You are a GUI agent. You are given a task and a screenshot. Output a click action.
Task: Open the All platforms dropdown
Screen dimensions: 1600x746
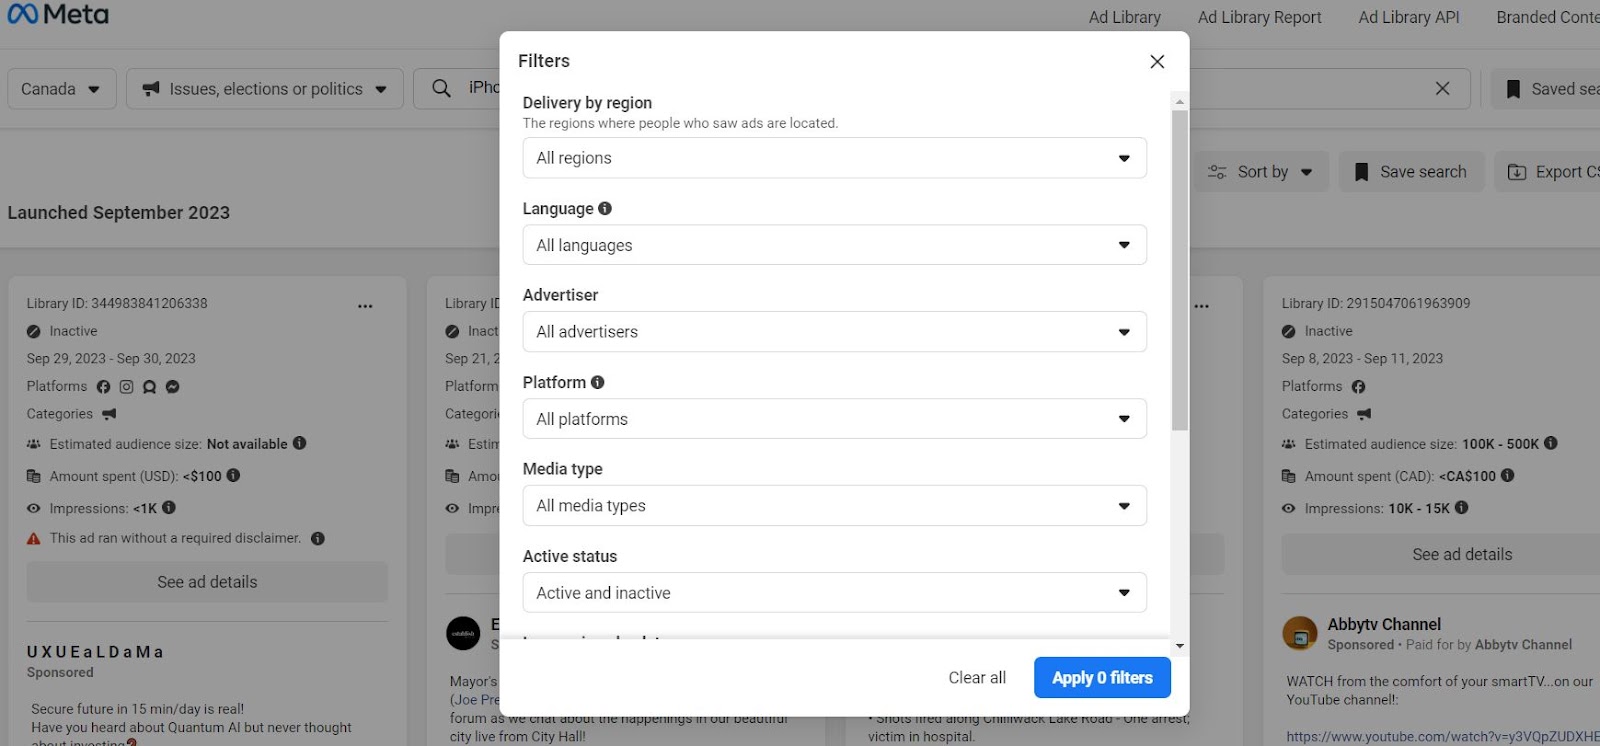pos(834,419)
